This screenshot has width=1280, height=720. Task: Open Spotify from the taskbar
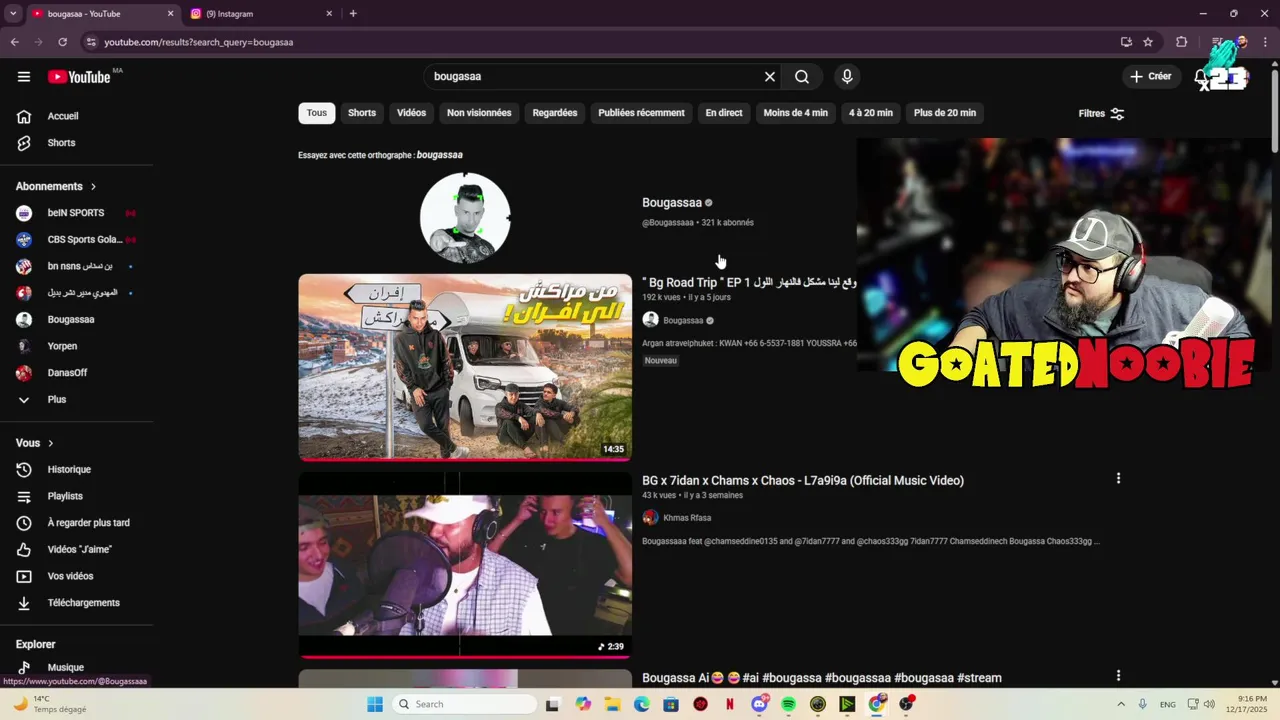788,704
